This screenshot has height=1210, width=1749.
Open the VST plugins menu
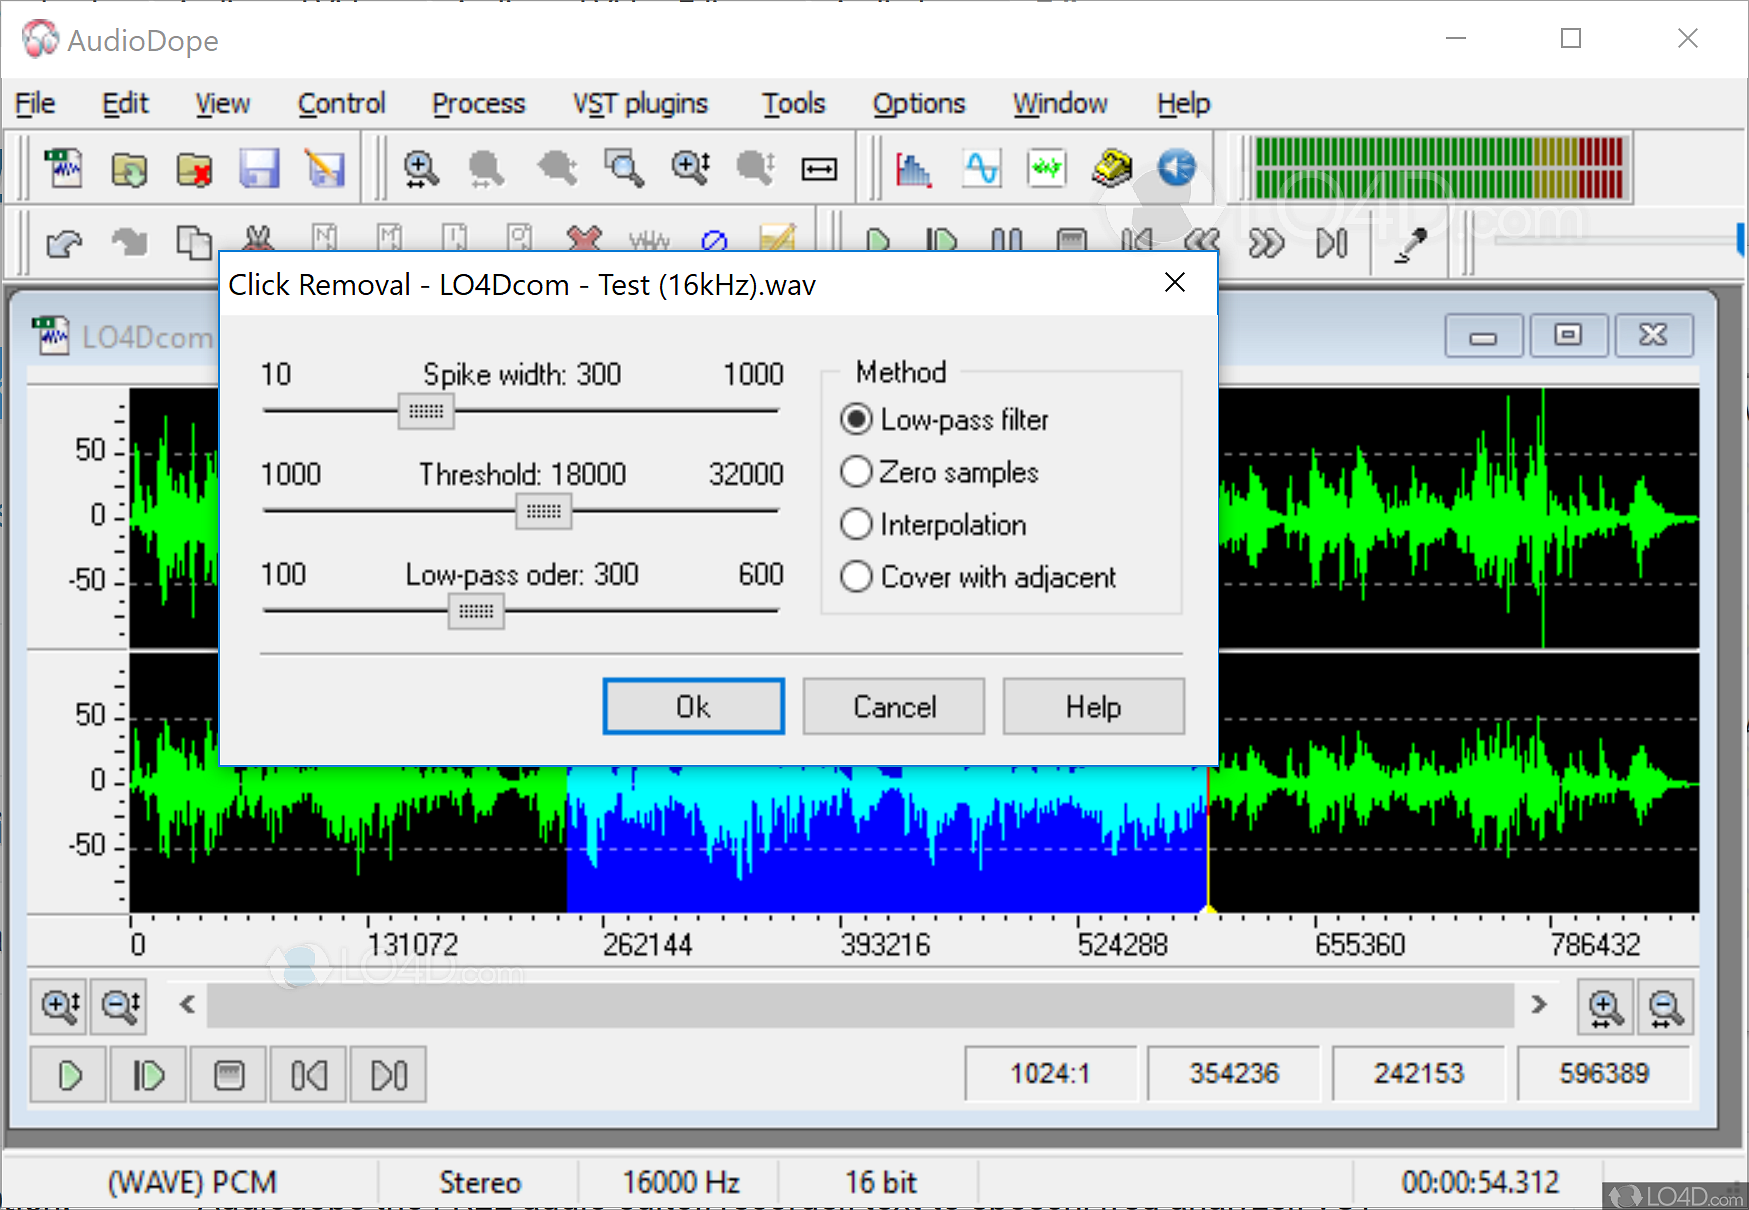[x=640, y=103]
